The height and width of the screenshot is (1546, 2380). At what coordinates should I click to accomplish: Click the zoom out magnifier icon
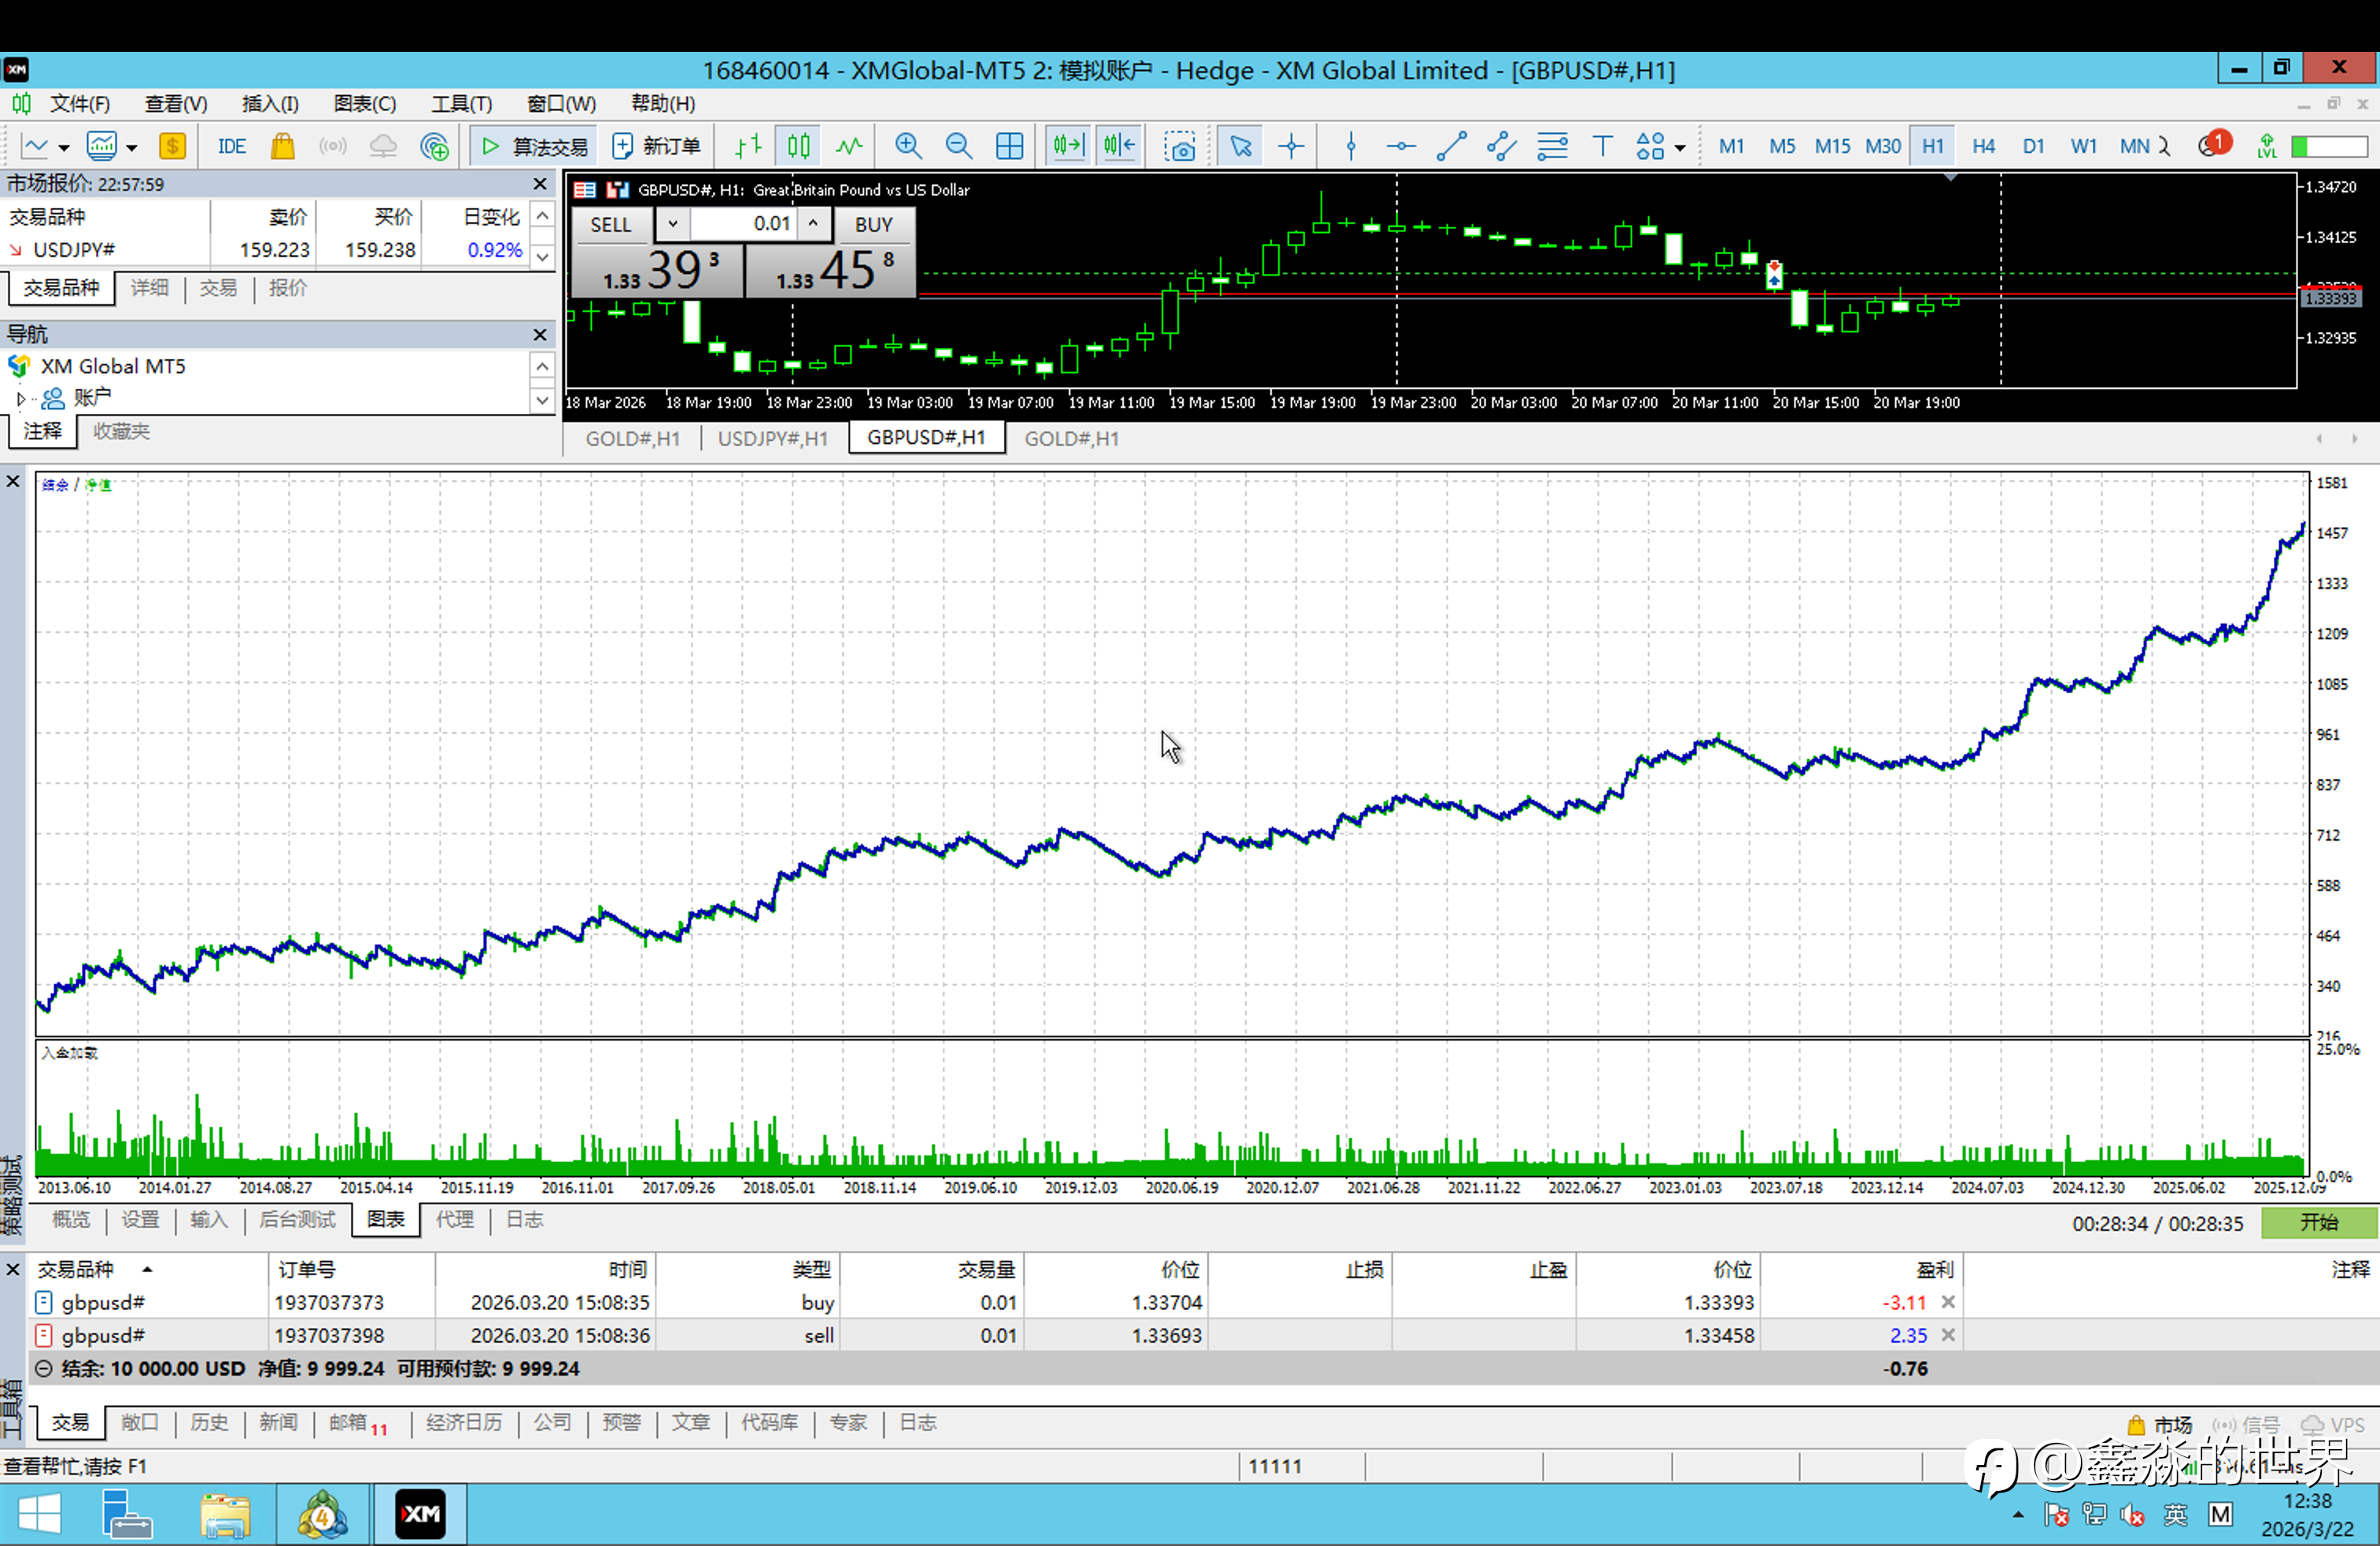click(958, 146)
